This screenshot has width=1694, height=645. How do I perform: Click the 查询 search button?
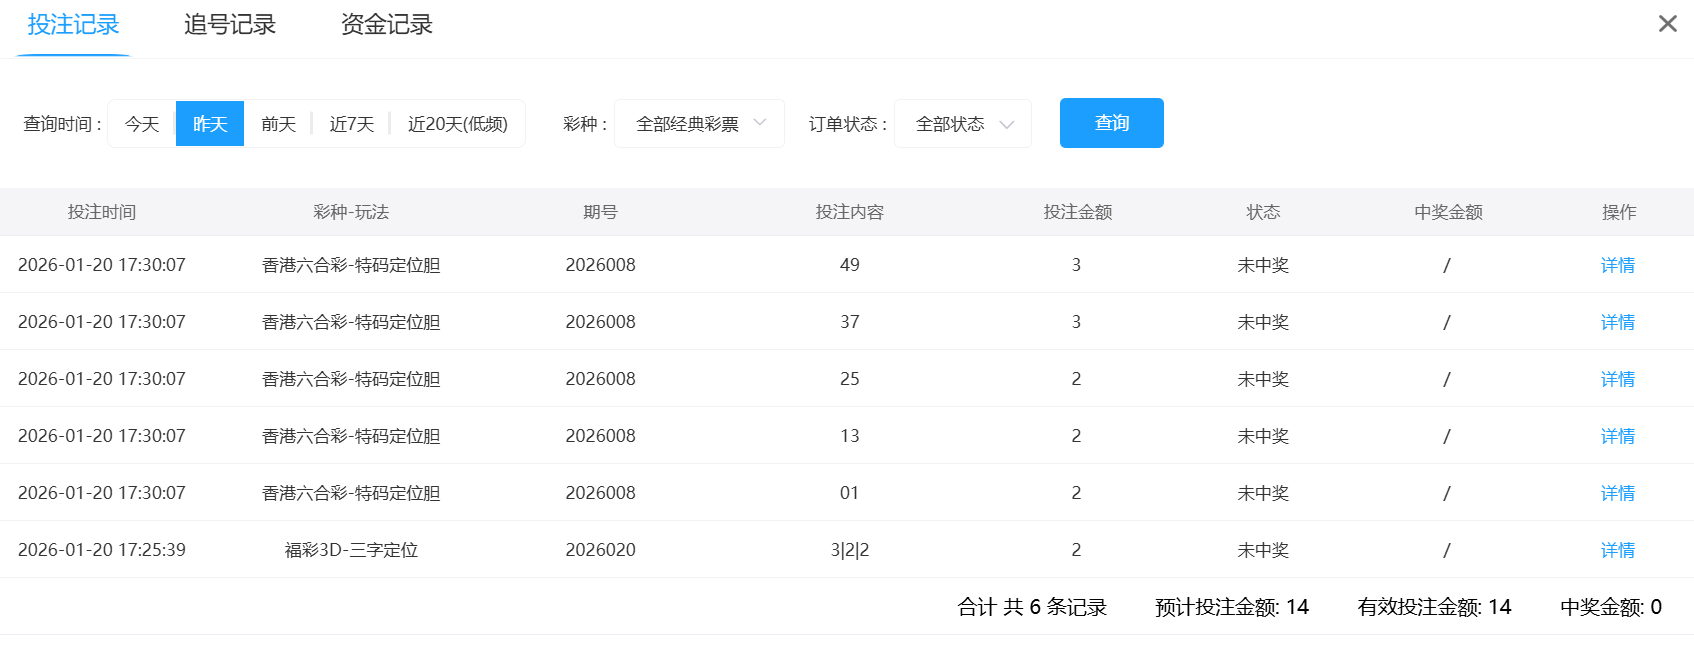tap(1111, 123)
